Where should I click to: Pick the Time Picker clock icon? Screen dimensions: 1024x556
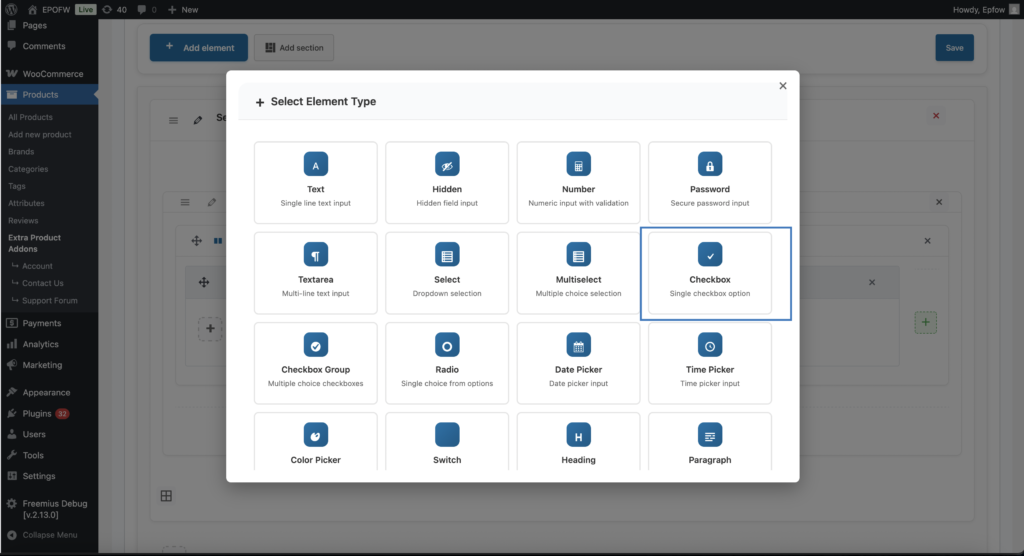710,345
